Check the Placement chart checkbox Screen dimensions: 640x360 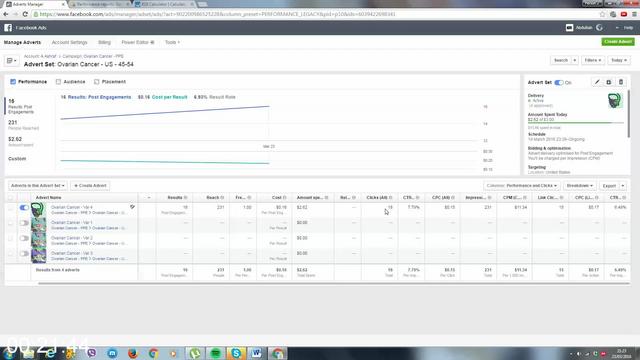[97, 82]
